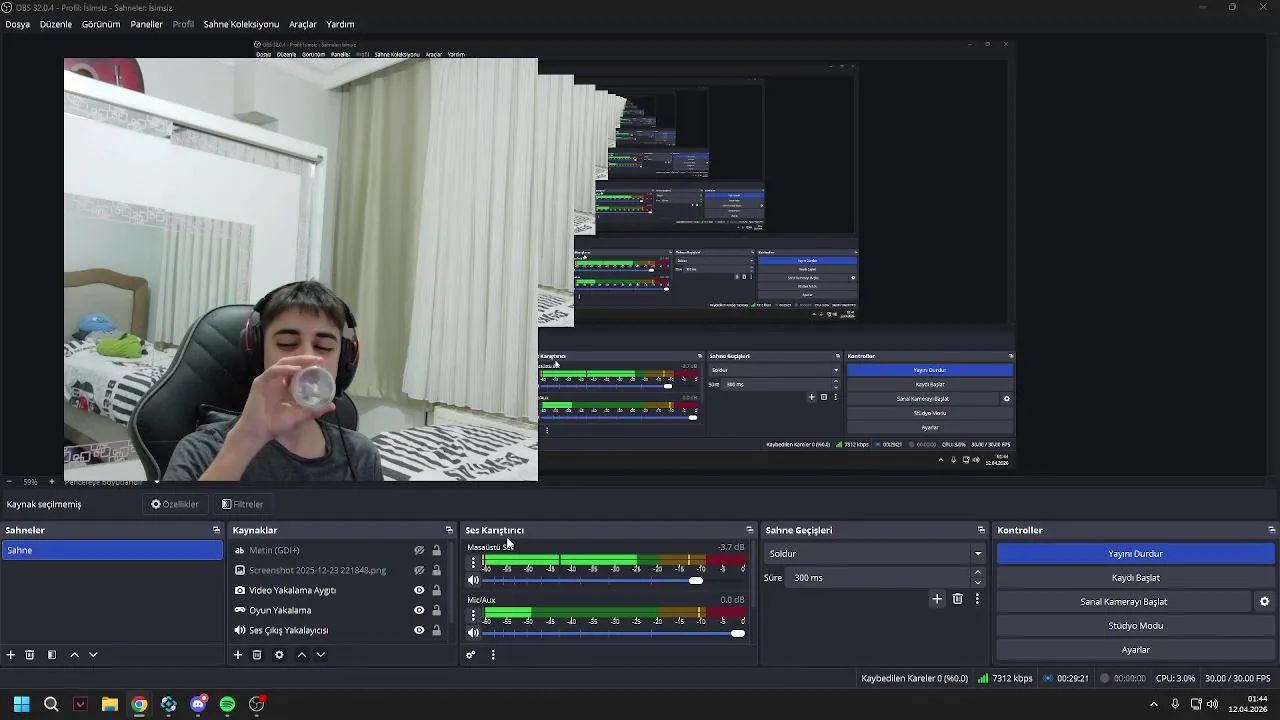The image size is (1280, 720).
Task: Zoom out preview with minus icon
Action: [9, 482]
